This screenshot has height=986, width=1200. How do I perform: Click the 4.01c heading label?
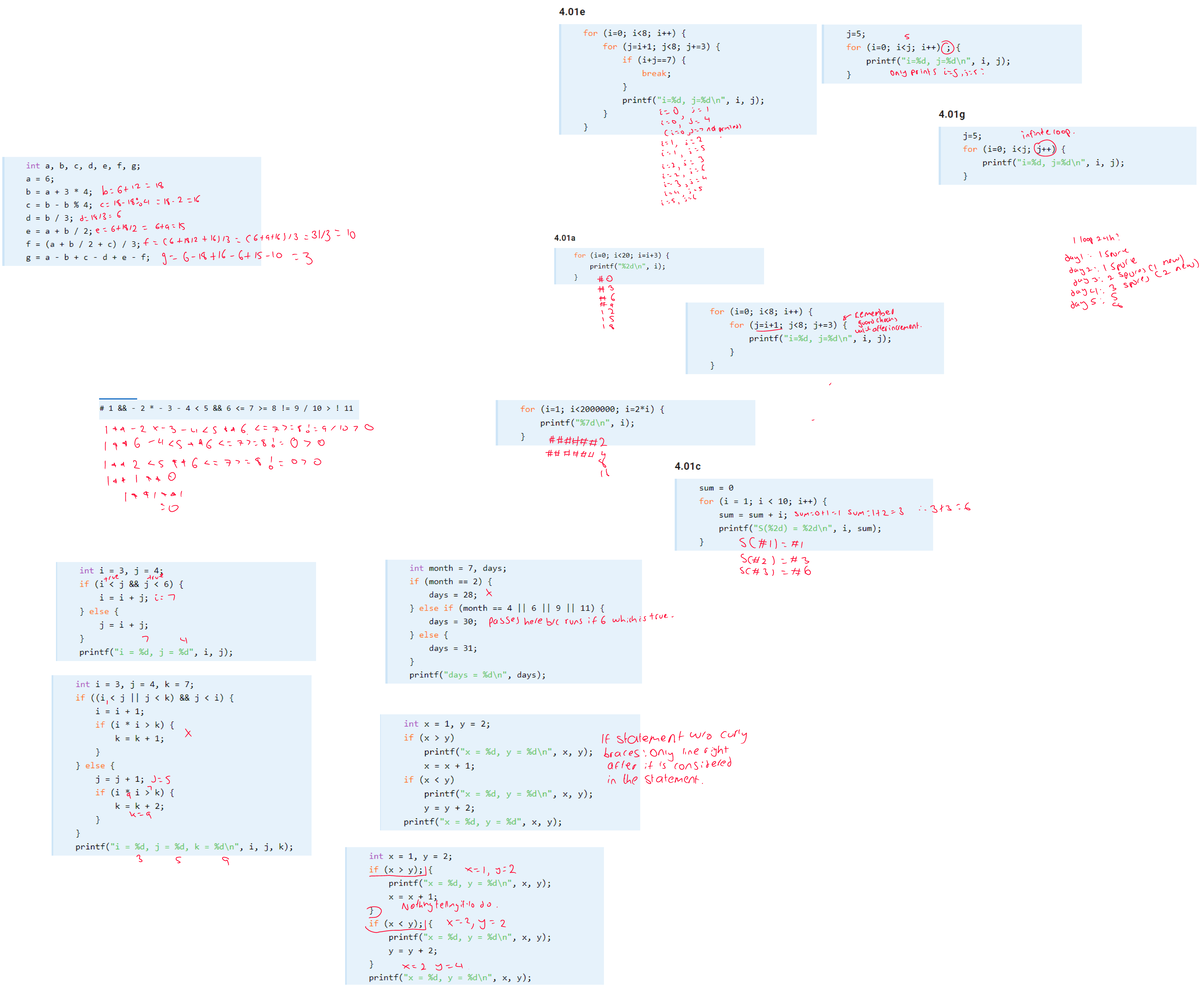(689, 467)
